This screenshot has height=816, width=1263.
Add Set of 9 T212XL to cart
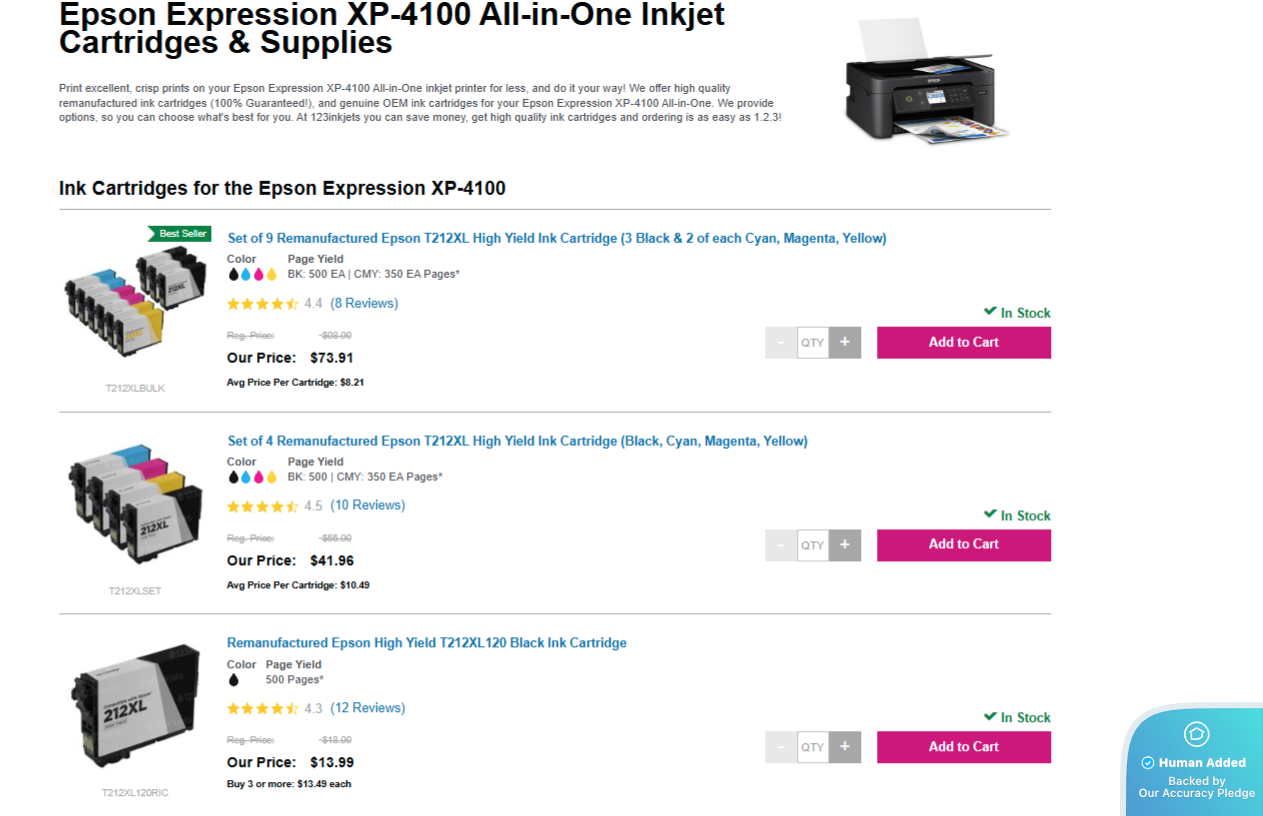[964, 342]
